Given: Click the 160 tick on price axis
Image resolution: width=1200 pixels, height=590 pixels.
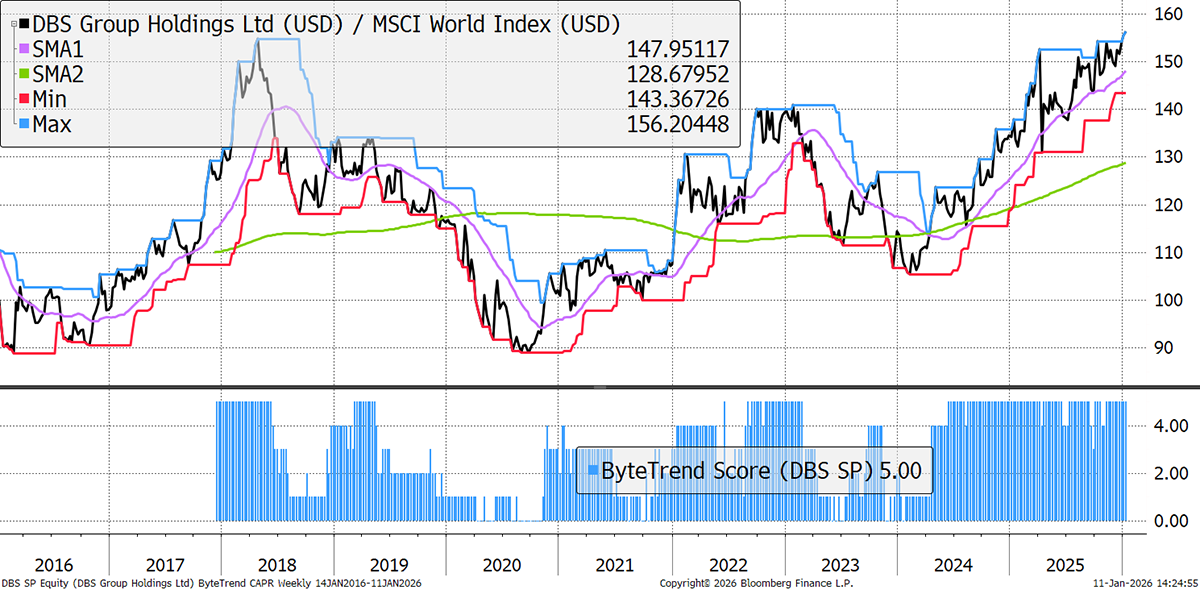Looking at the screenshot, I should click(x=1169, y=14).
